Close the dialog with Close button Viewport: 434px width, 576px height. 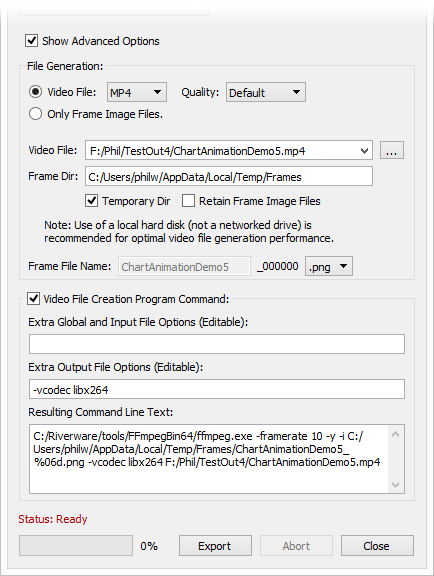point(377,546)
